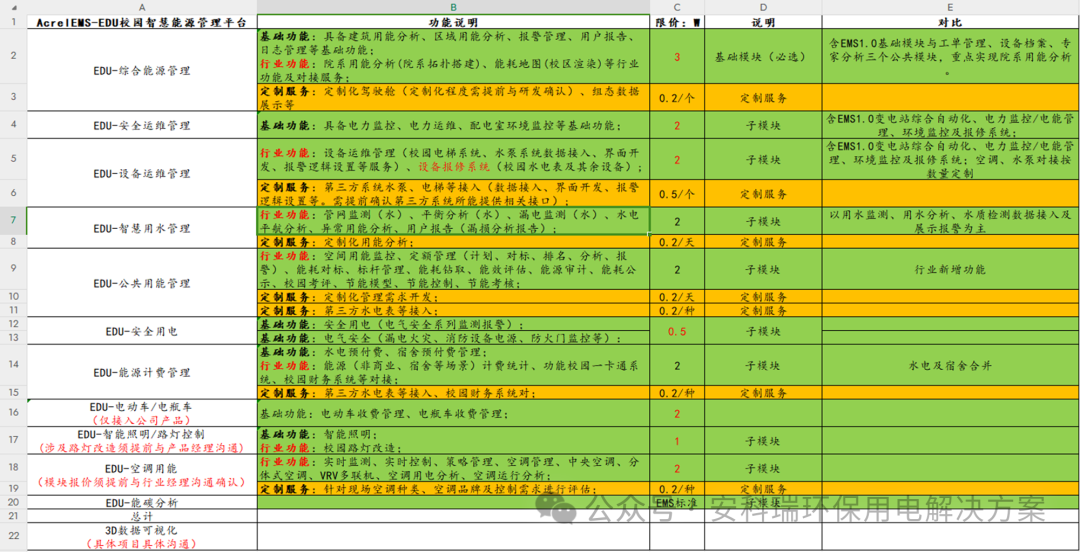Select column C header
This screenshot has height=552, width=1080.
tap(677, 6)
